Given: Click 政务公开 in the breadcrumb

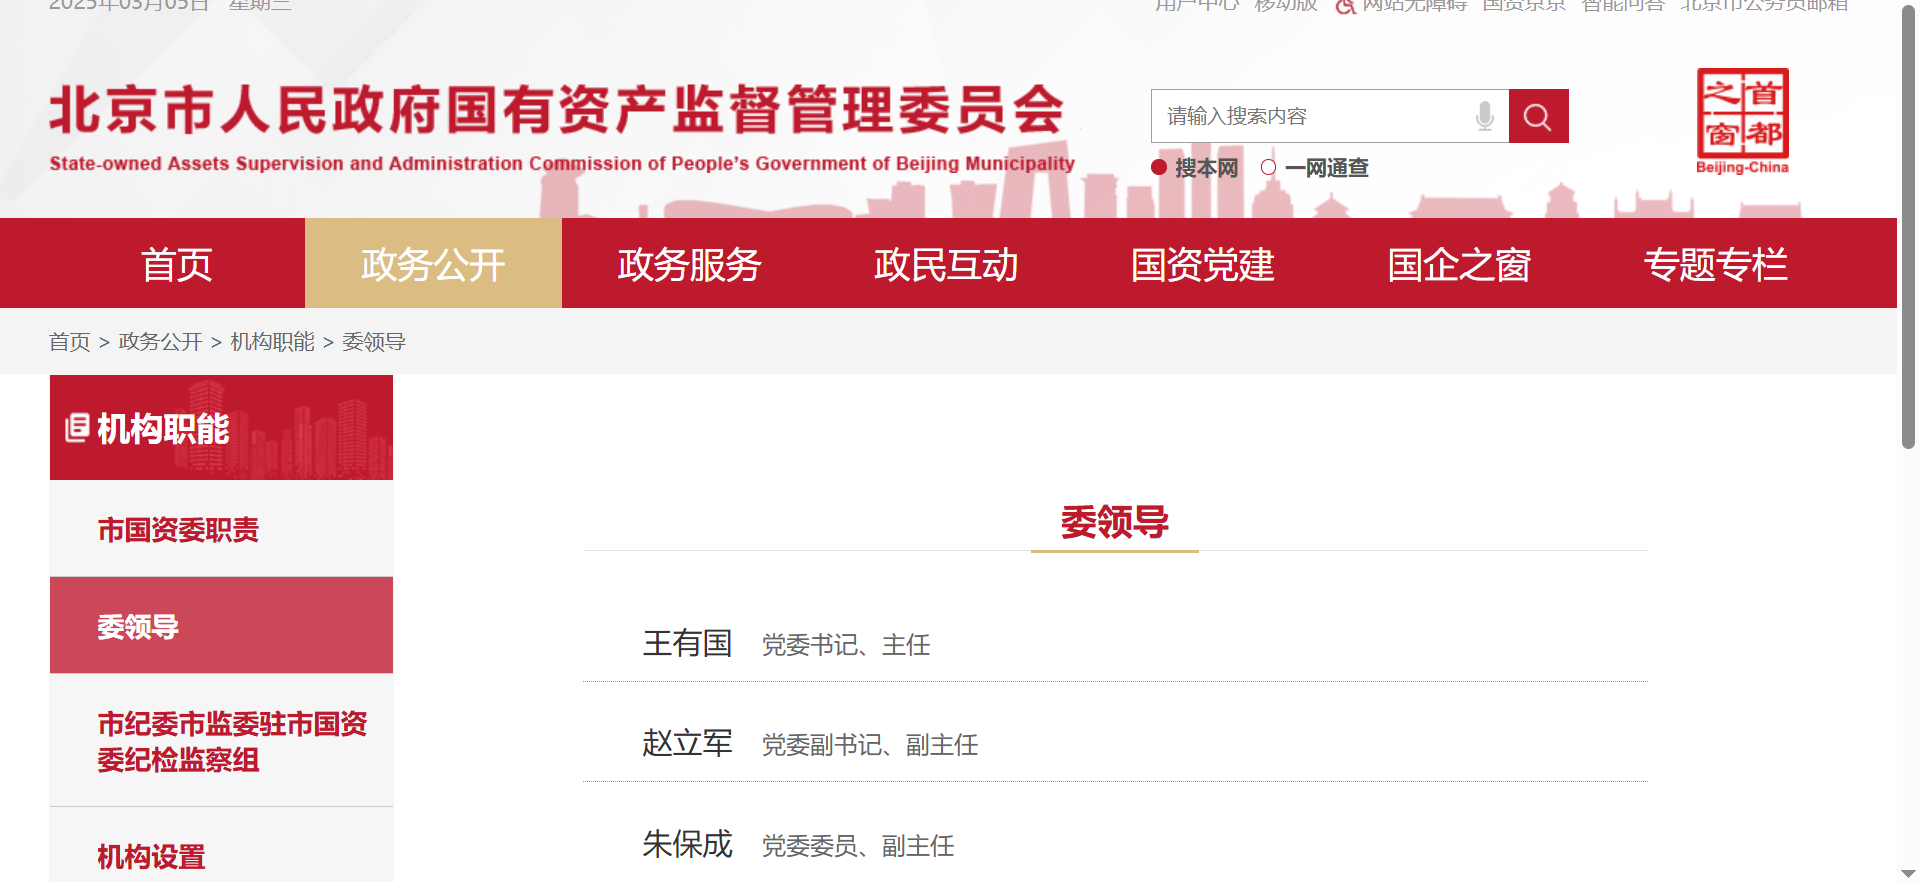Looking at the screenshot, I should (160, 342).
